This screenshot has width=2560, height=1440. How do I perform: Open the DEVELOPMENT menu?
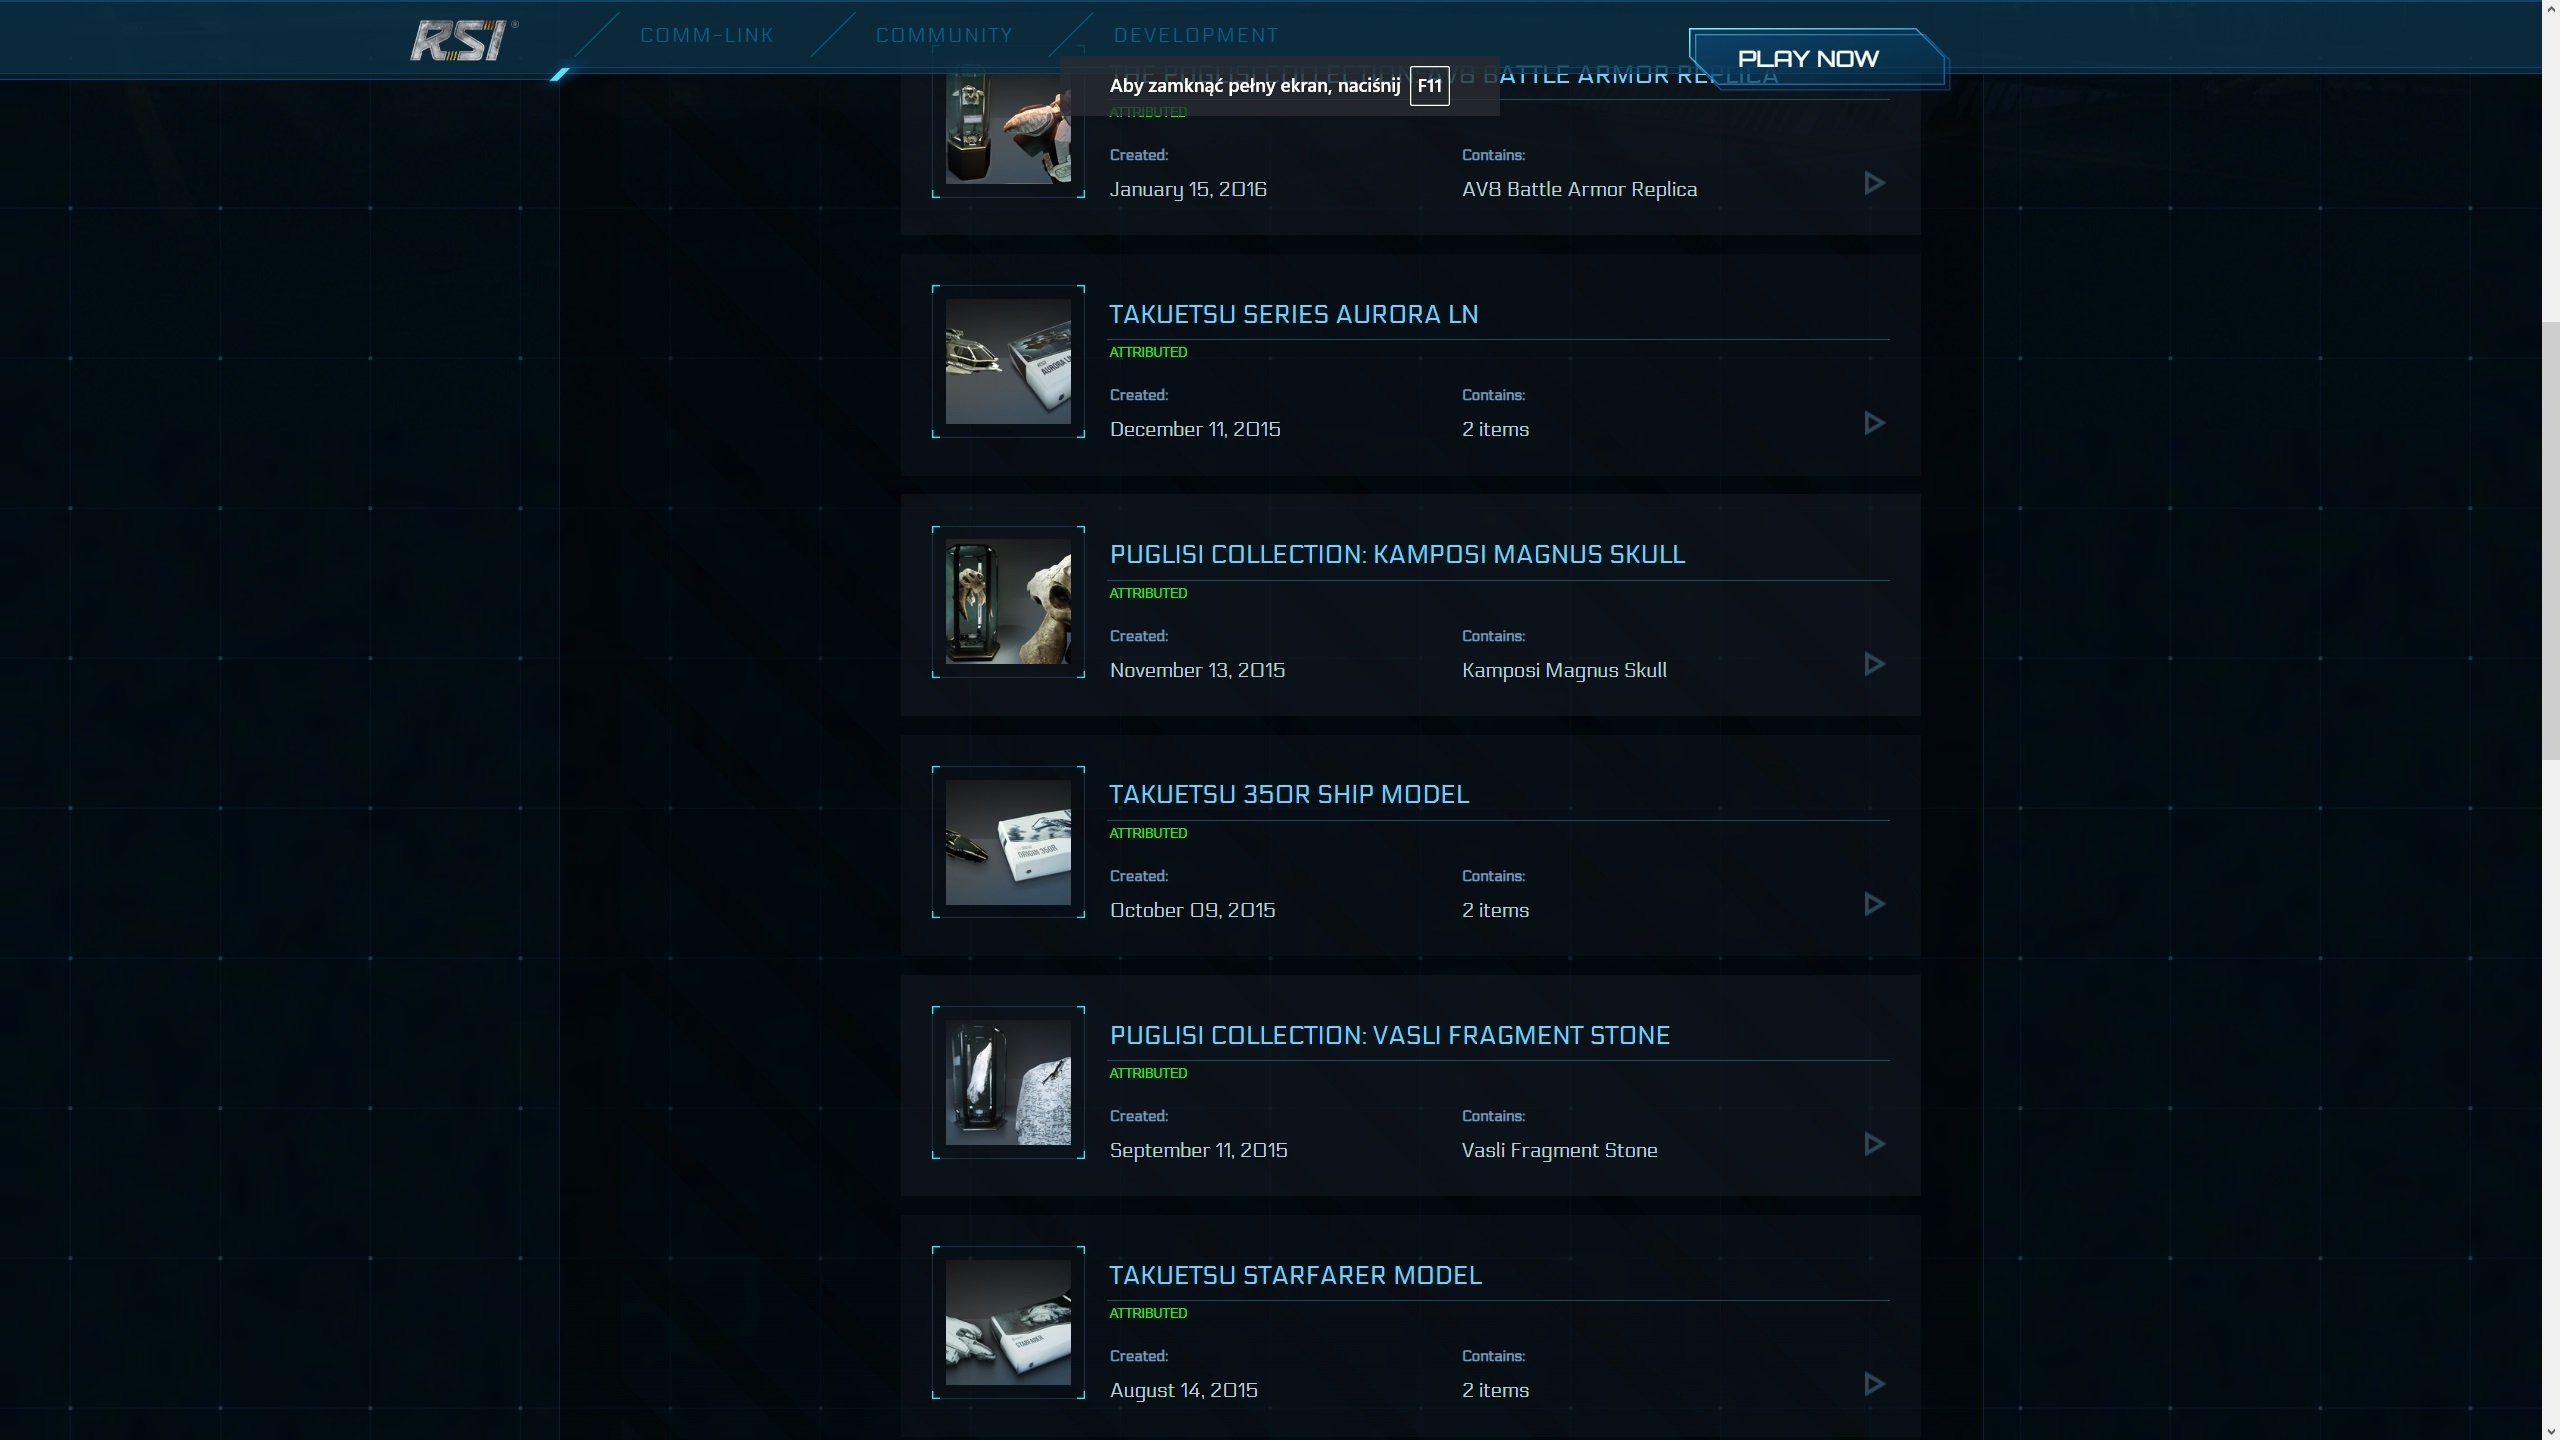coord(1196,35)
